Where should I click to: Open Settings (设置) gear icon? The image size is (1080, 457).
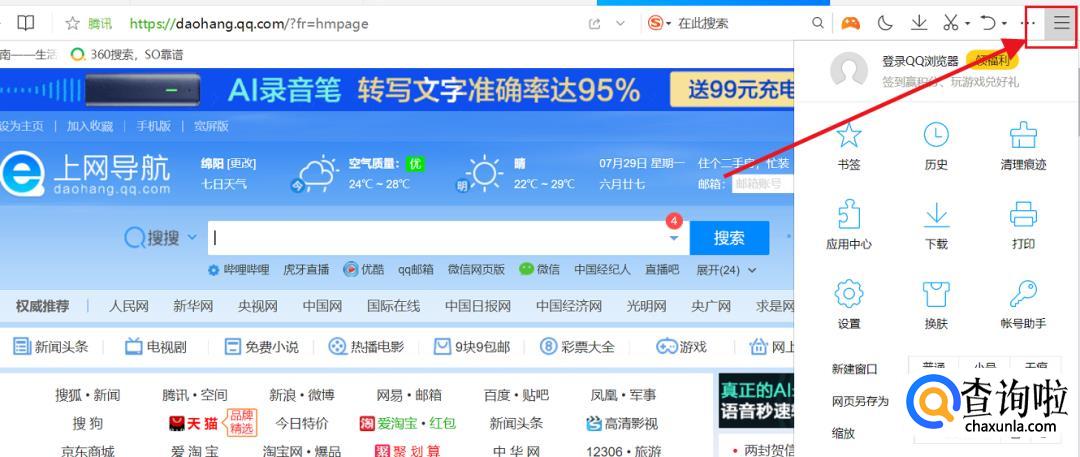click(849, 294)
